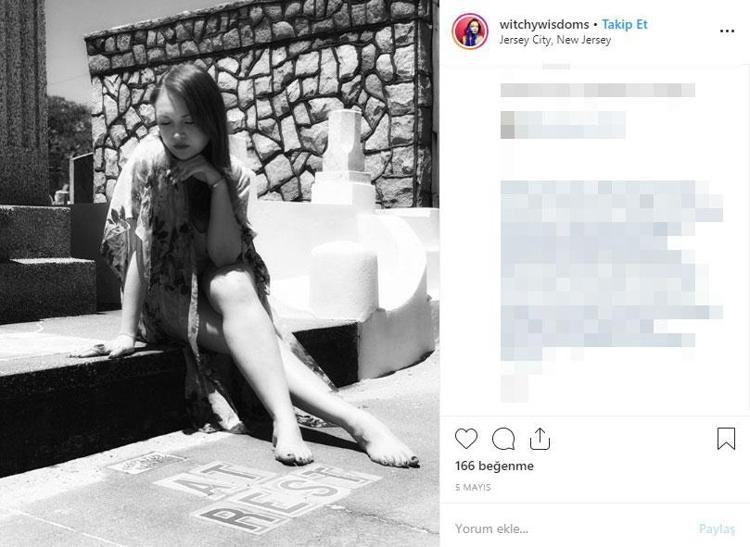Follow the account with Takip Et
This screenshot has height=547, width=750.
(625, 24)
